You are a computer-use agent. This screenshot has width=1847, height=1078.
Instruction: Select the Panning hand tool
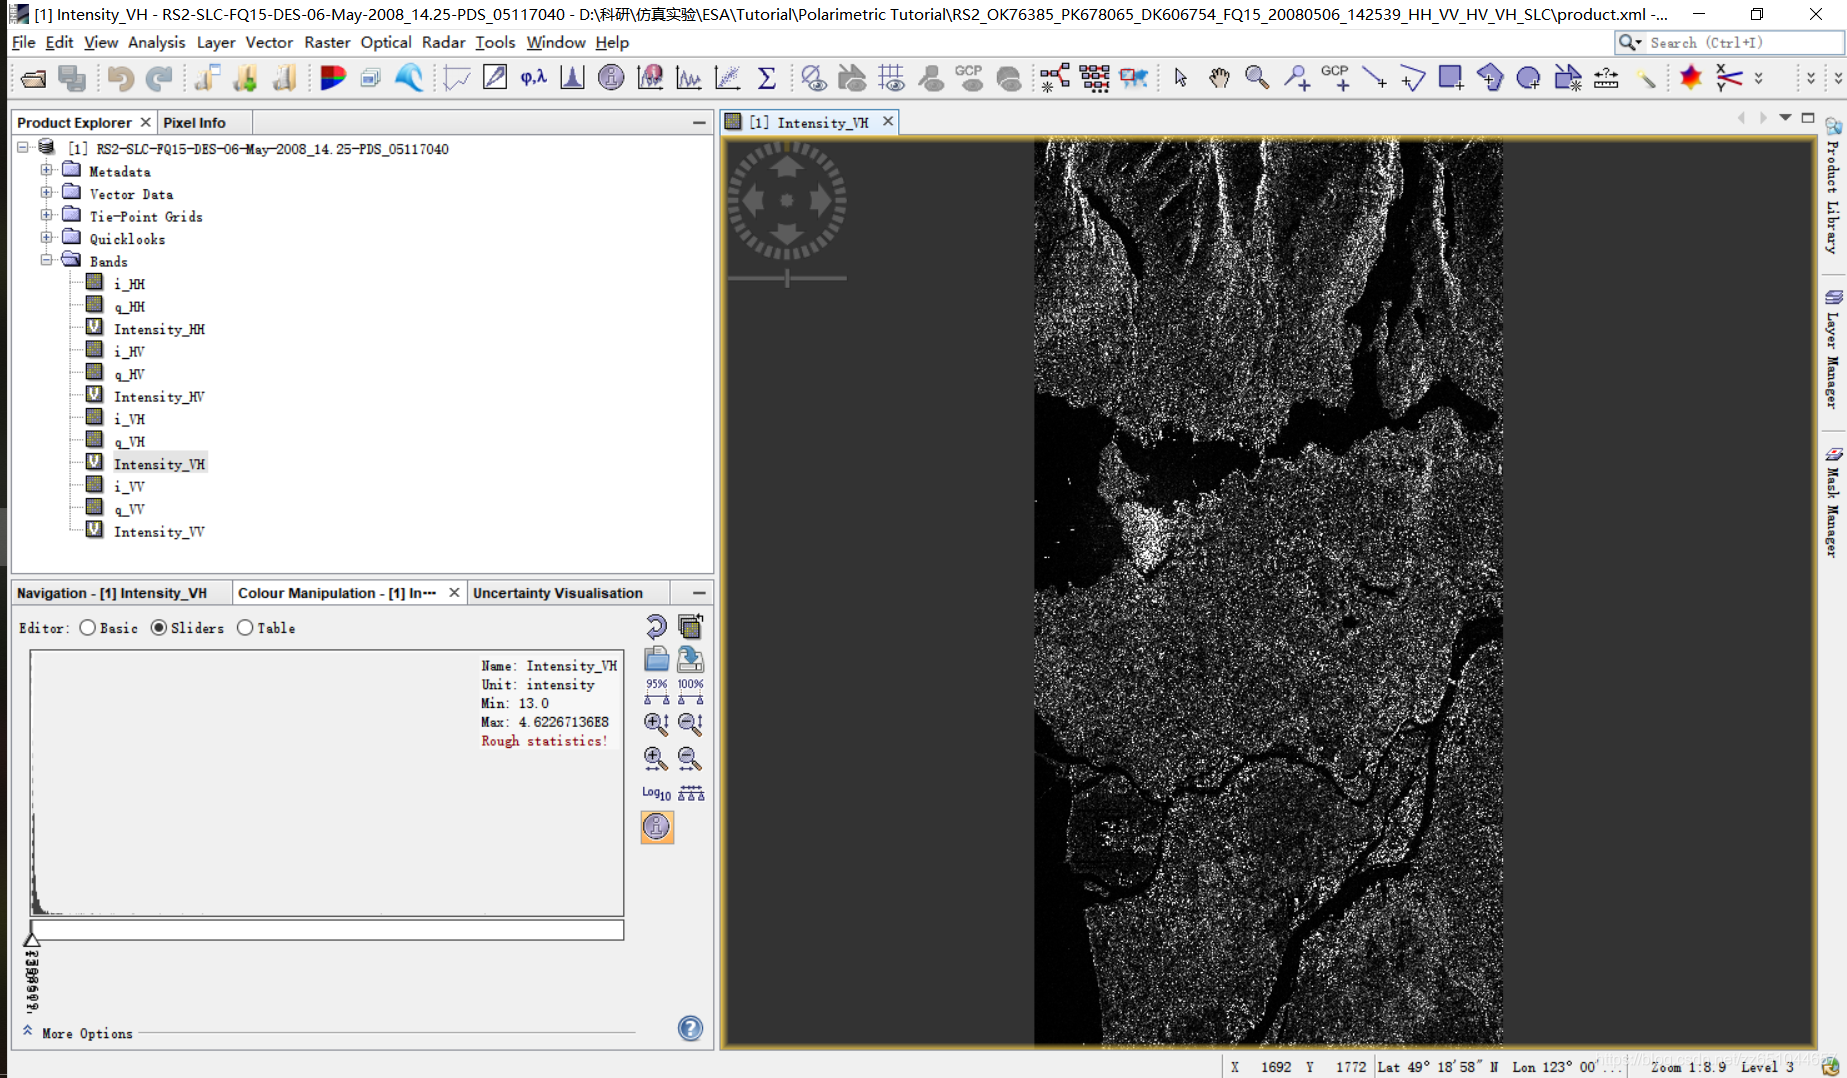coord(1218,78)
